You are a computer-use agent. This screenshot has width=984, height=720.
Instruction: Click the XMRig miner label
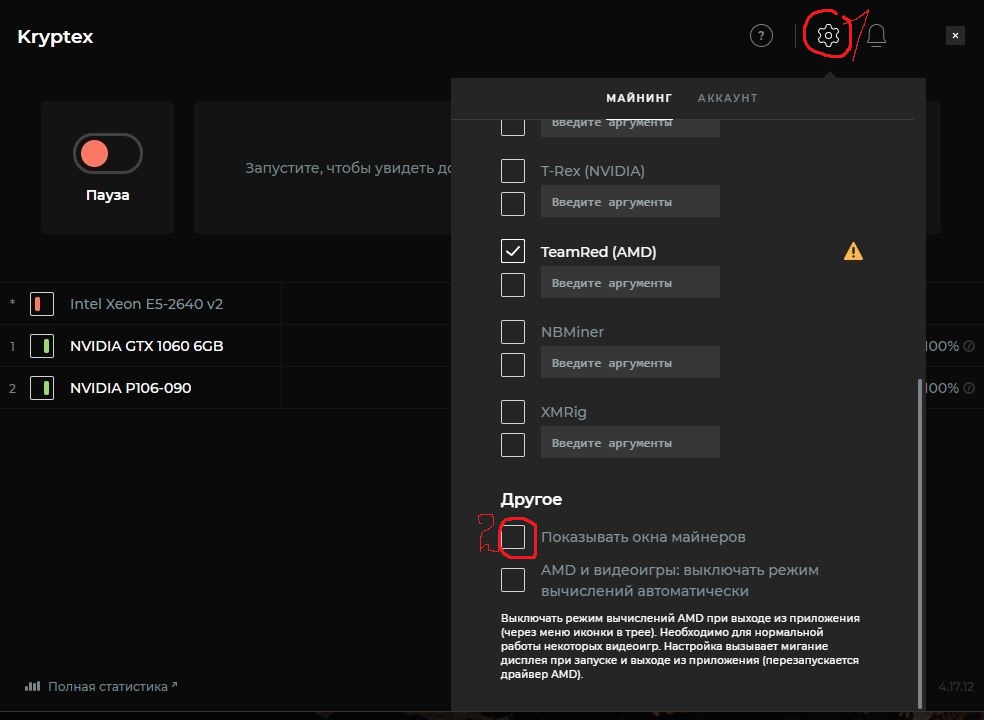point(564,412)
